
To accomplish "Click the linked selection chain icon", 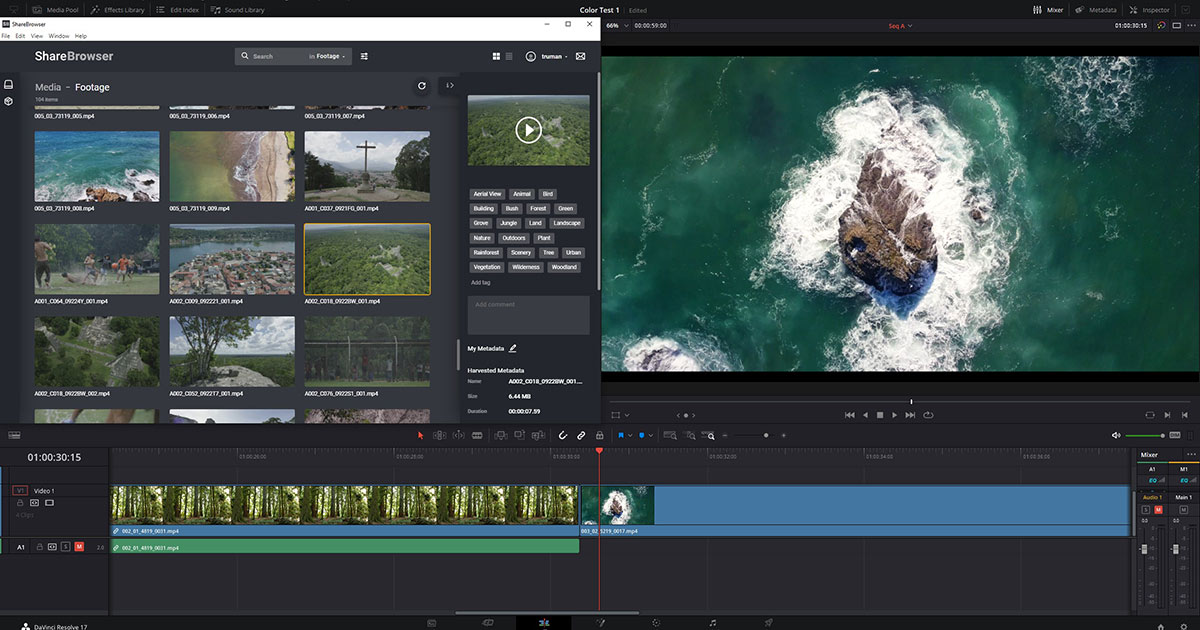I will [581, 435].
